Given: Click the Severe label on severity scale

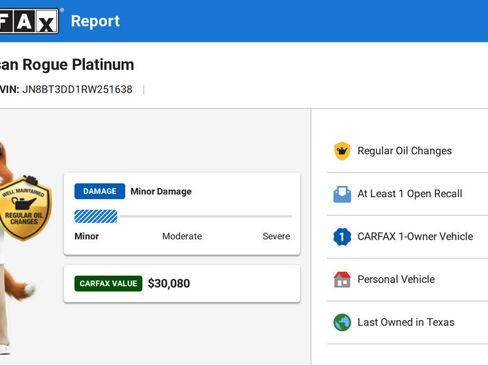Looking at the screenshot, I should point(276,236).
